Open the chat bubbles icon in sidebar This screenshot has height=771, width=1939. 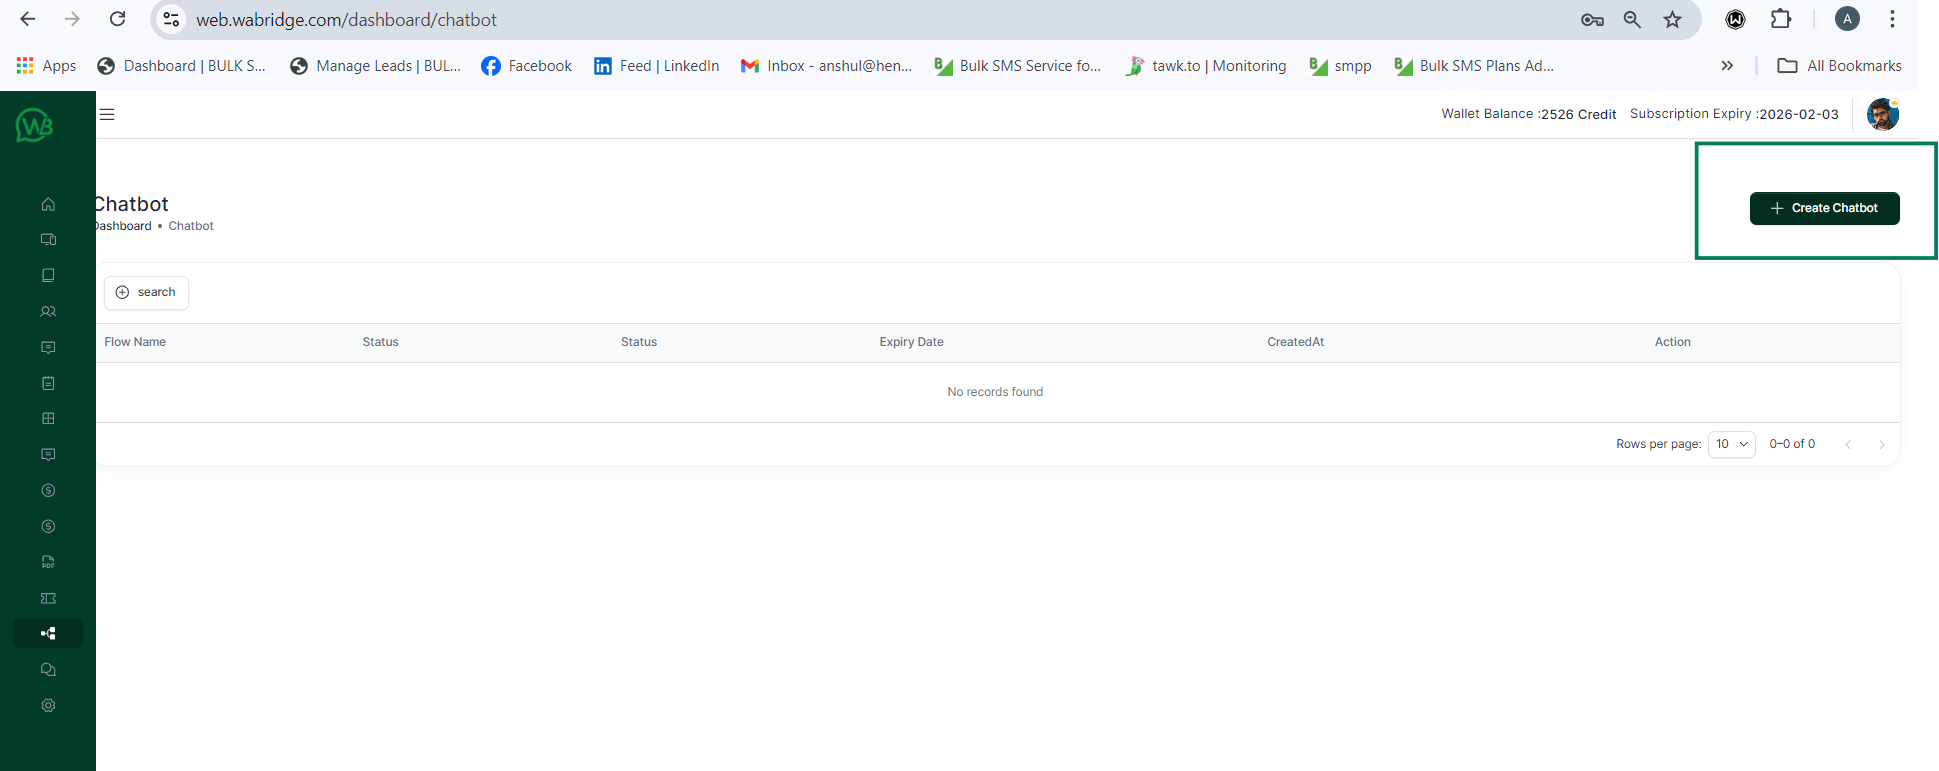click(x=48, y=669)
